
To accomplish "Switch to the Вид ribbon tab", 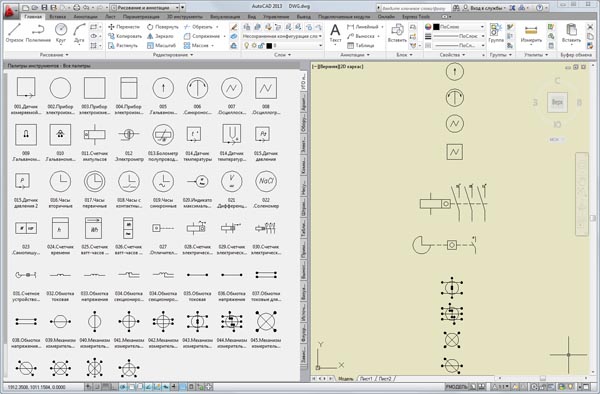I will click(x=251, y=17).
